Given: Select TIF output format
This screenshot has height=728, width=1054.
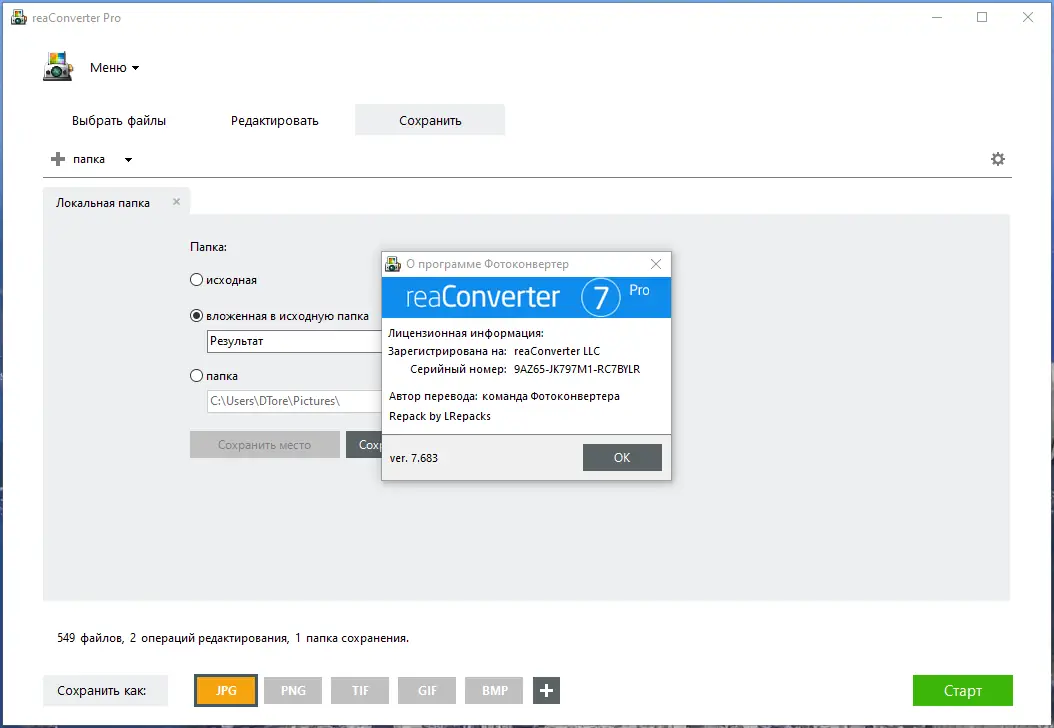Looking at the screenshot, I should coord(359,690).
